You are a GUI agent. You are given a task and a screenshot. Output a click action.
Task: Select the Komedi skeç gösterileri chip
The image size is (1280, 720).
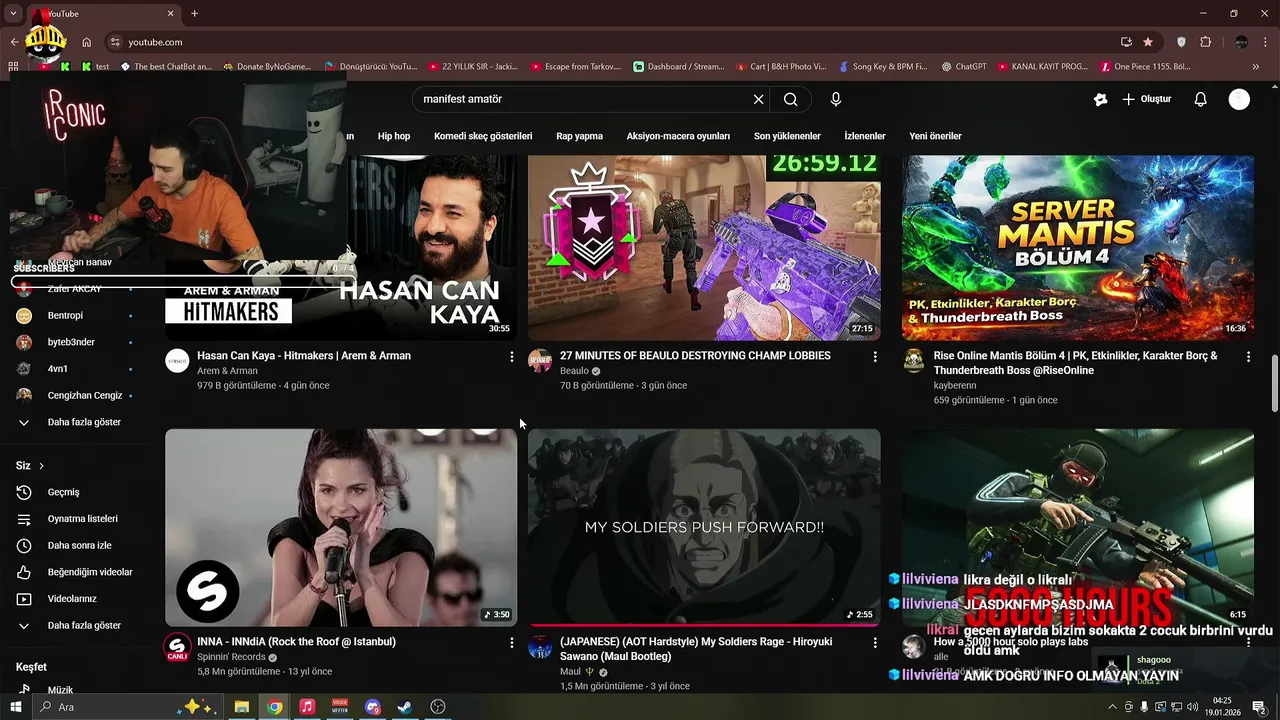point(483,136)
